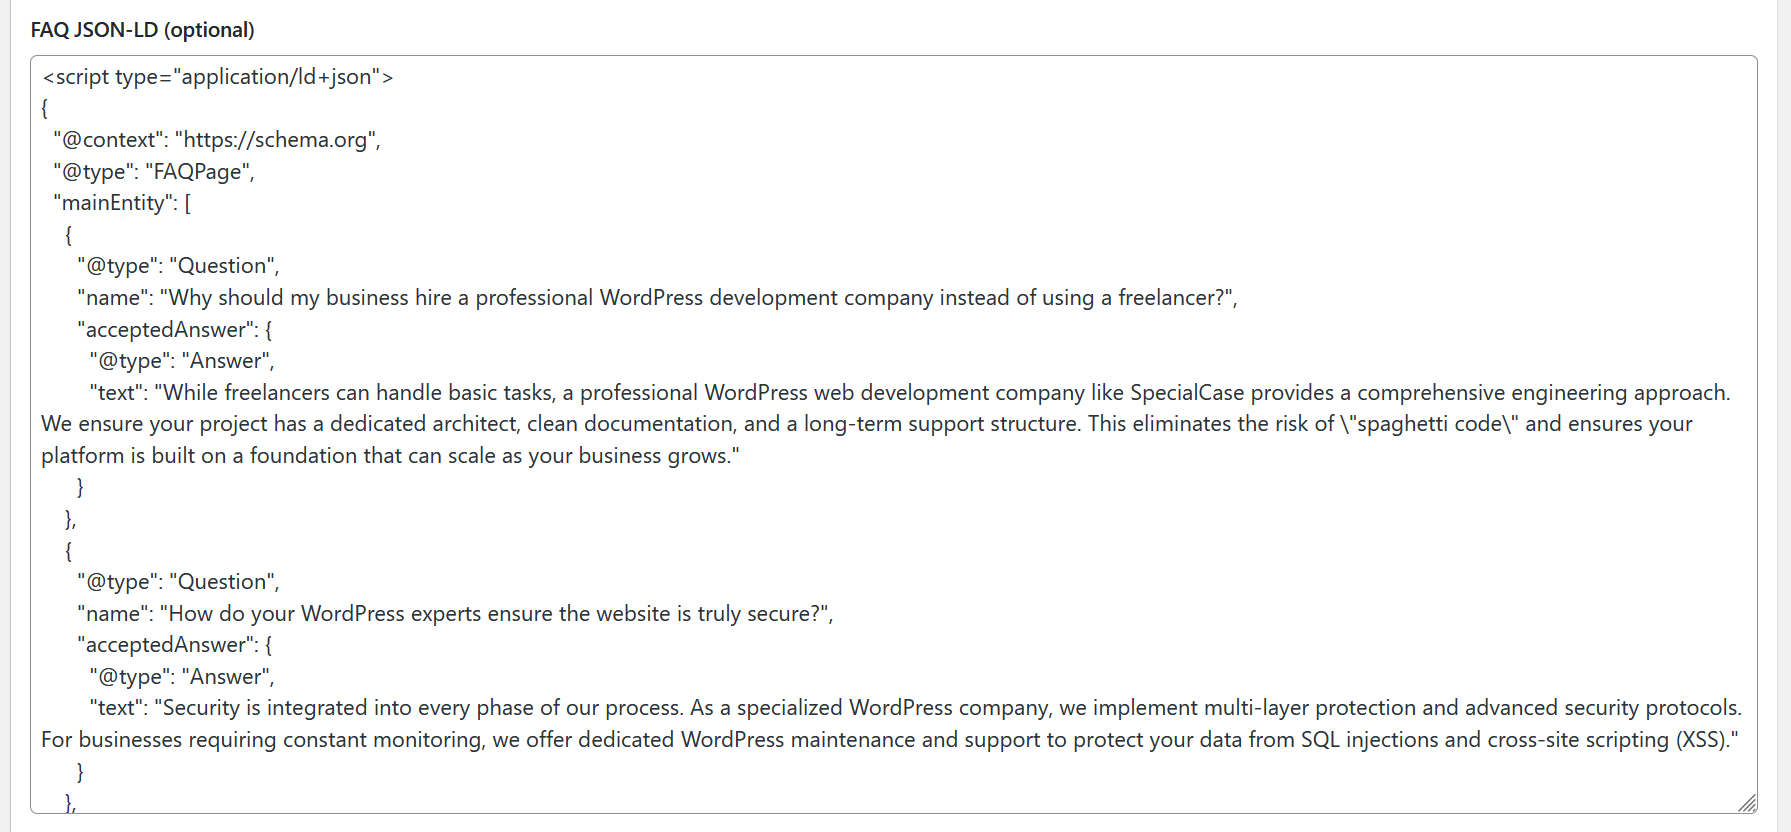Click the first "acceptedAnswer" line
1791x832 pixels.
click(x=174, y=330)
